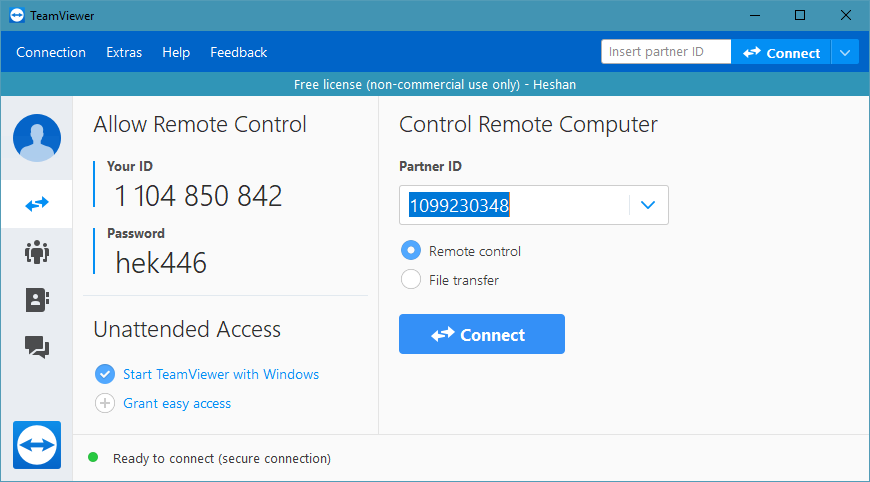Select the Remote control radio option
Screen dimensions: 870x482
click(411, 251)
